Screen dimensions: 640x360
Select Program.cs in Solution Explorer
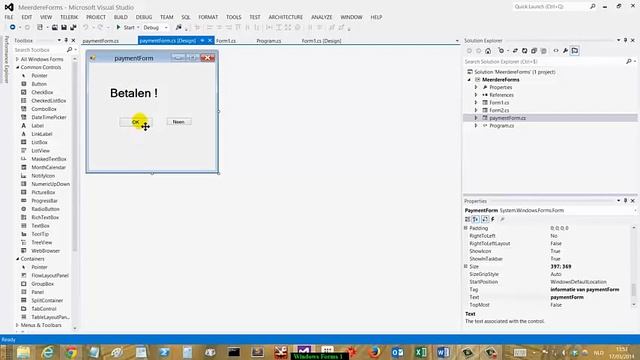click(x=502, y=126)
